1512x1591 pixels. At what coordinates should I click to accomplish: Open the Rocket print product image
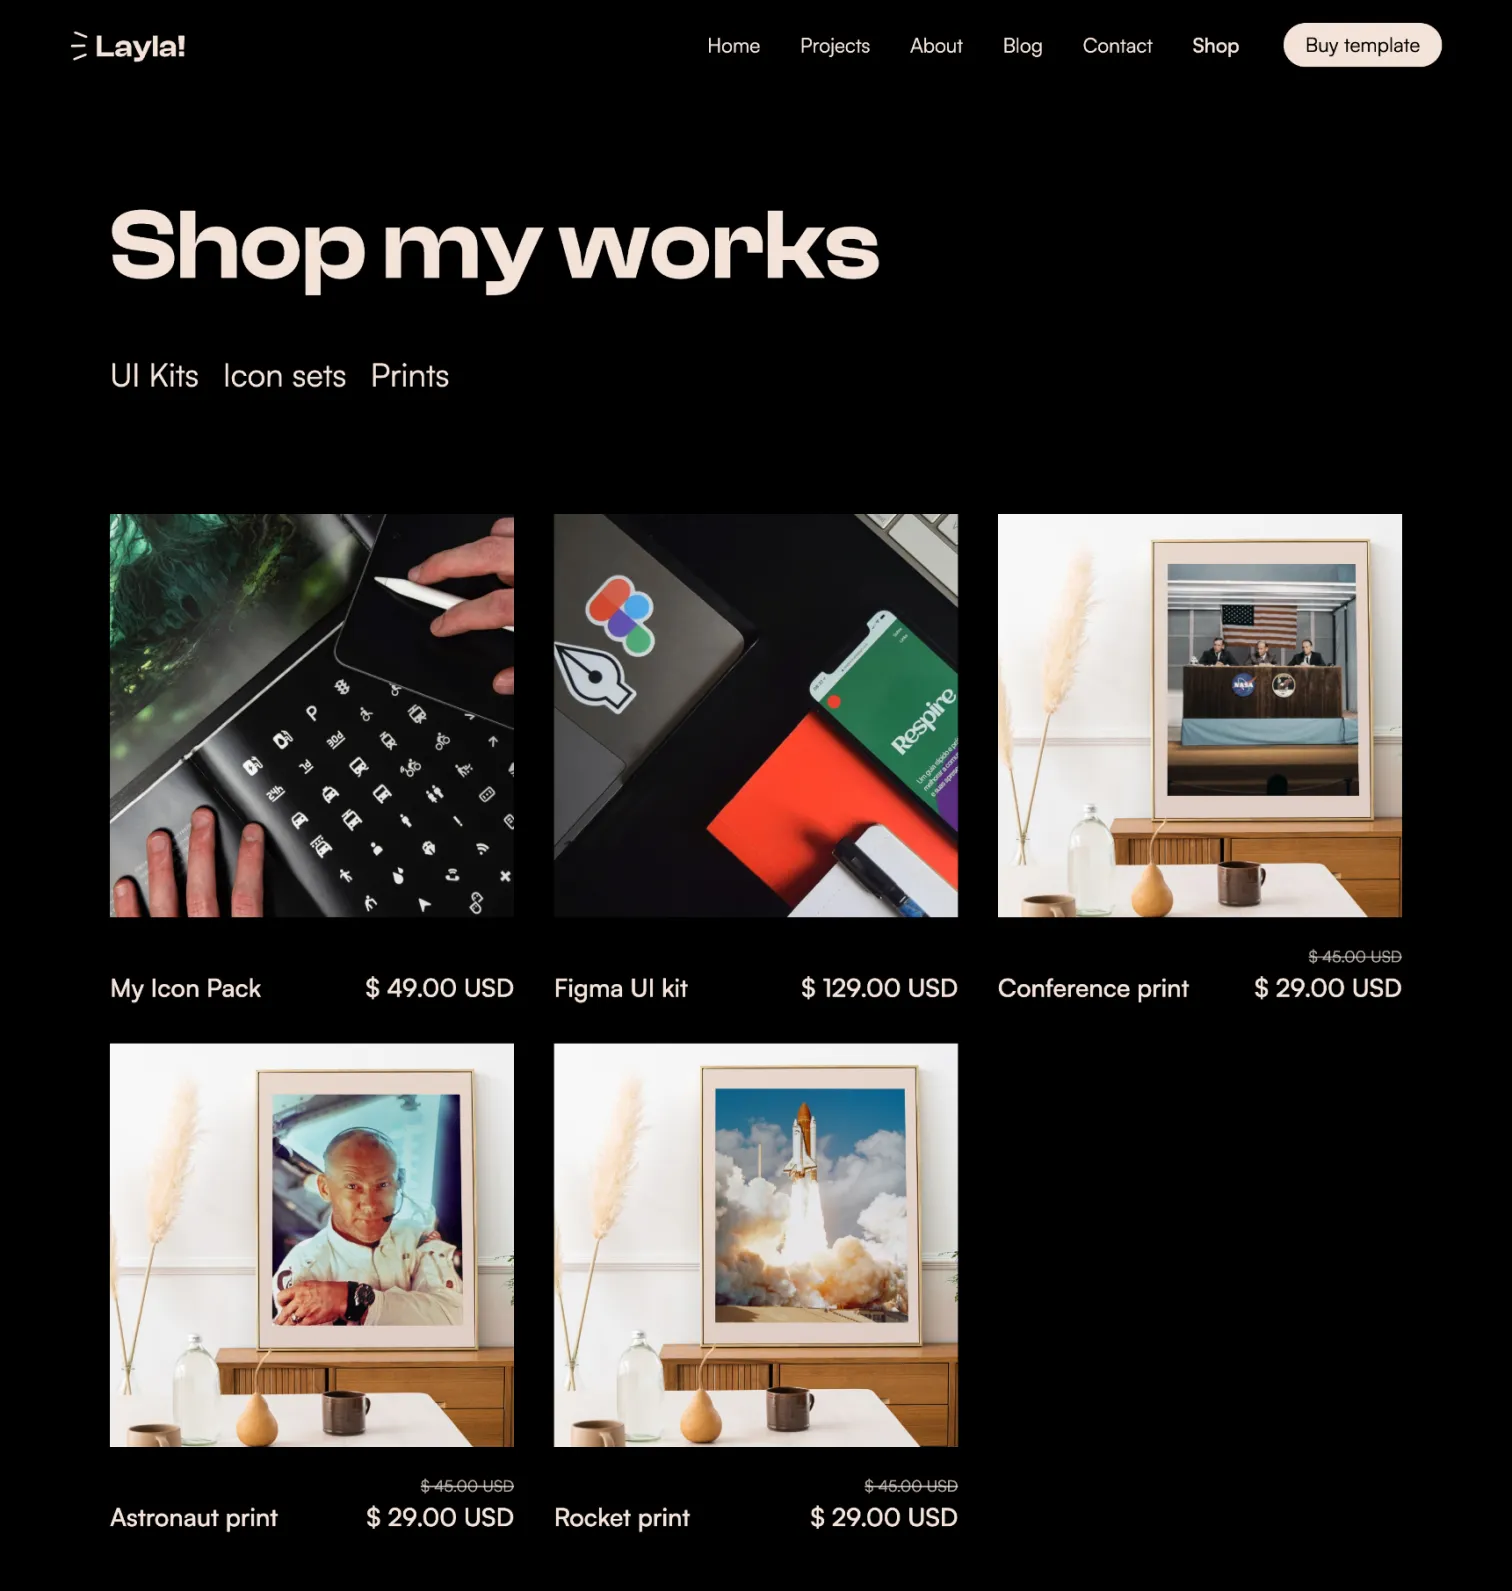pyautogui.click(x=756, y=1245)
